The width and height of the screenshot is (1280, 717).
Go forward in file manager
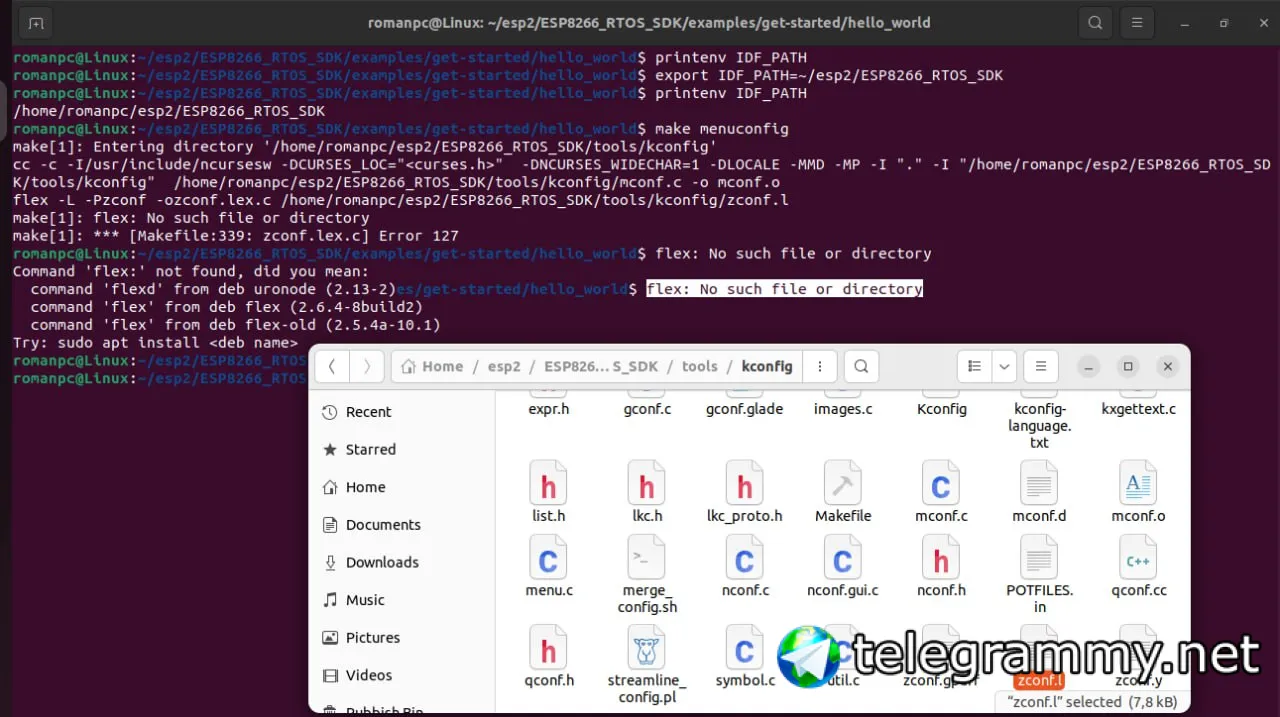click(x=367, y=366)
